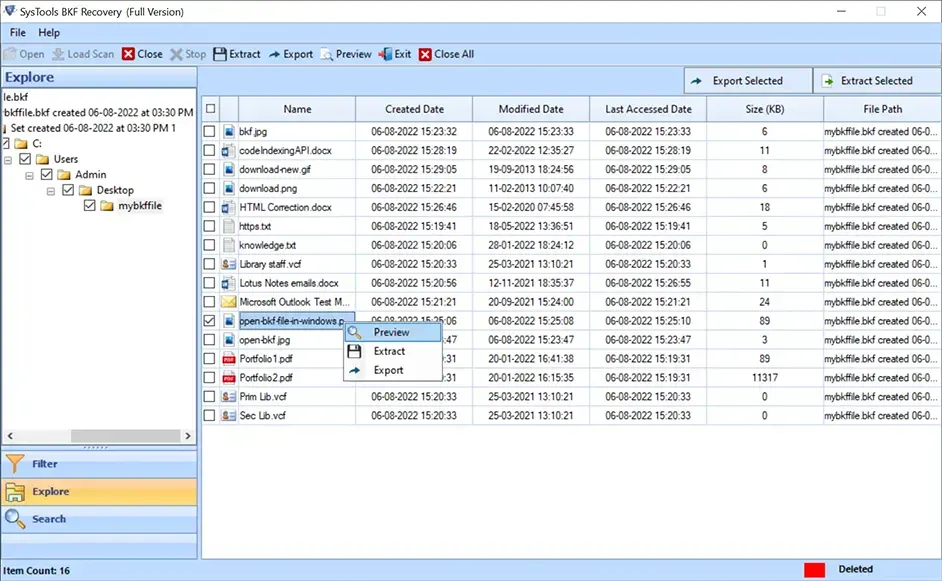Check the box for Prim Lib.vcf
This screenshot has width=942, height=581.
tap(209, 397)
